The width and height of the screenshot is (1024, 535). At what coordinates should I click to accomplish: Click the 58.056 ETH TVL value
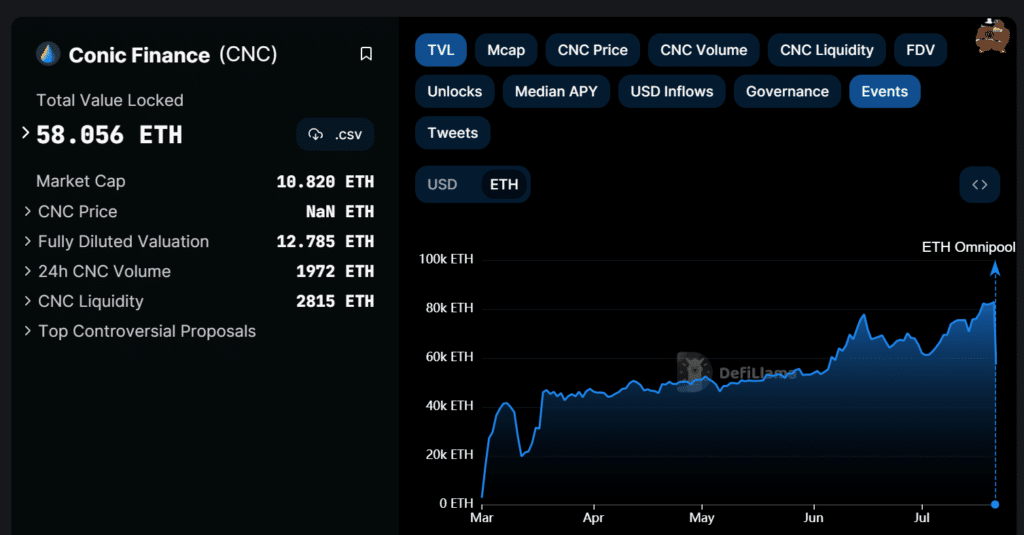point(109,135)
